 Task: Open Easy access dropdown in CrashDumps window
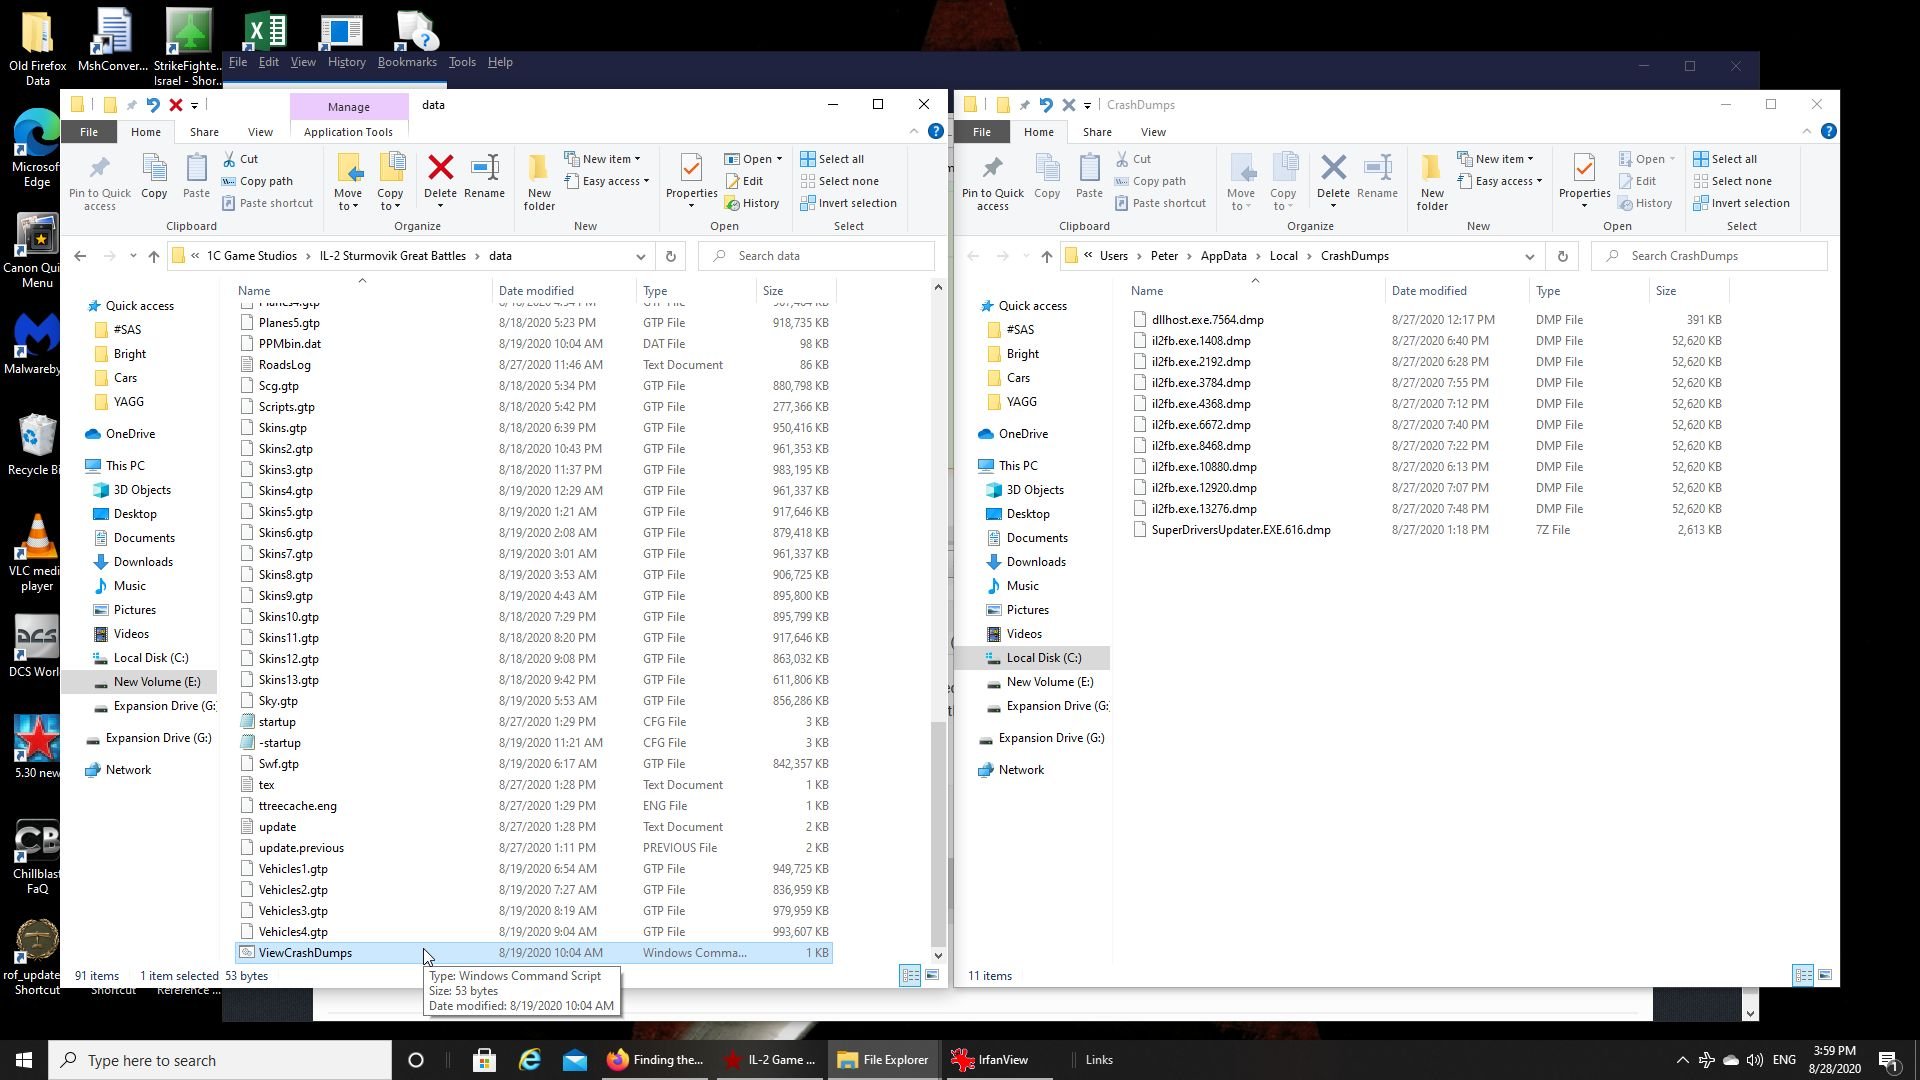(x=1500, y=181)
